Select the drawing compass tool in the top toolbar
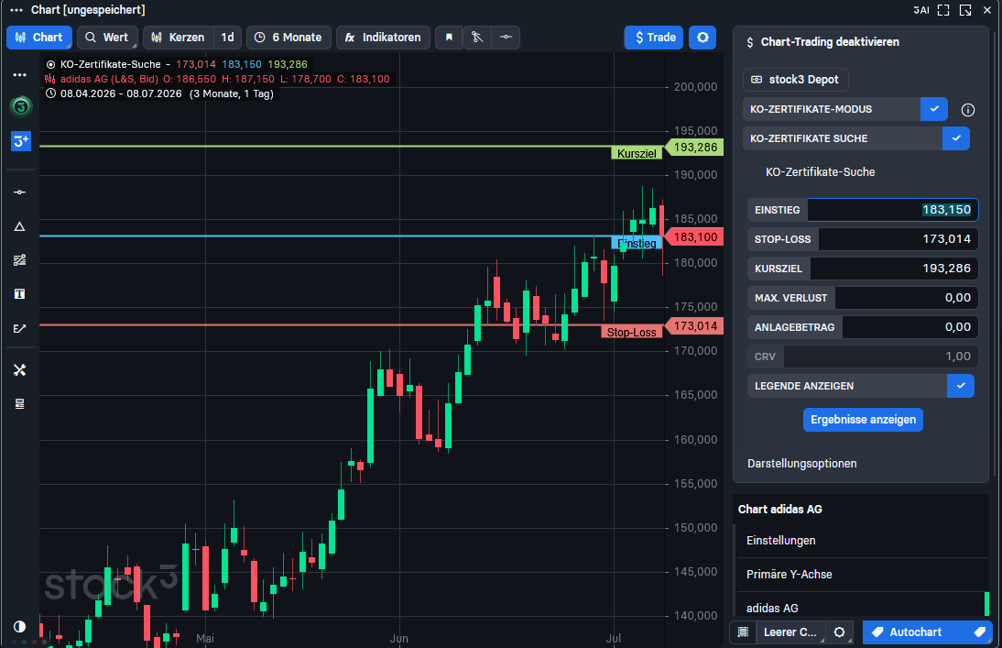 pos(477,37)
